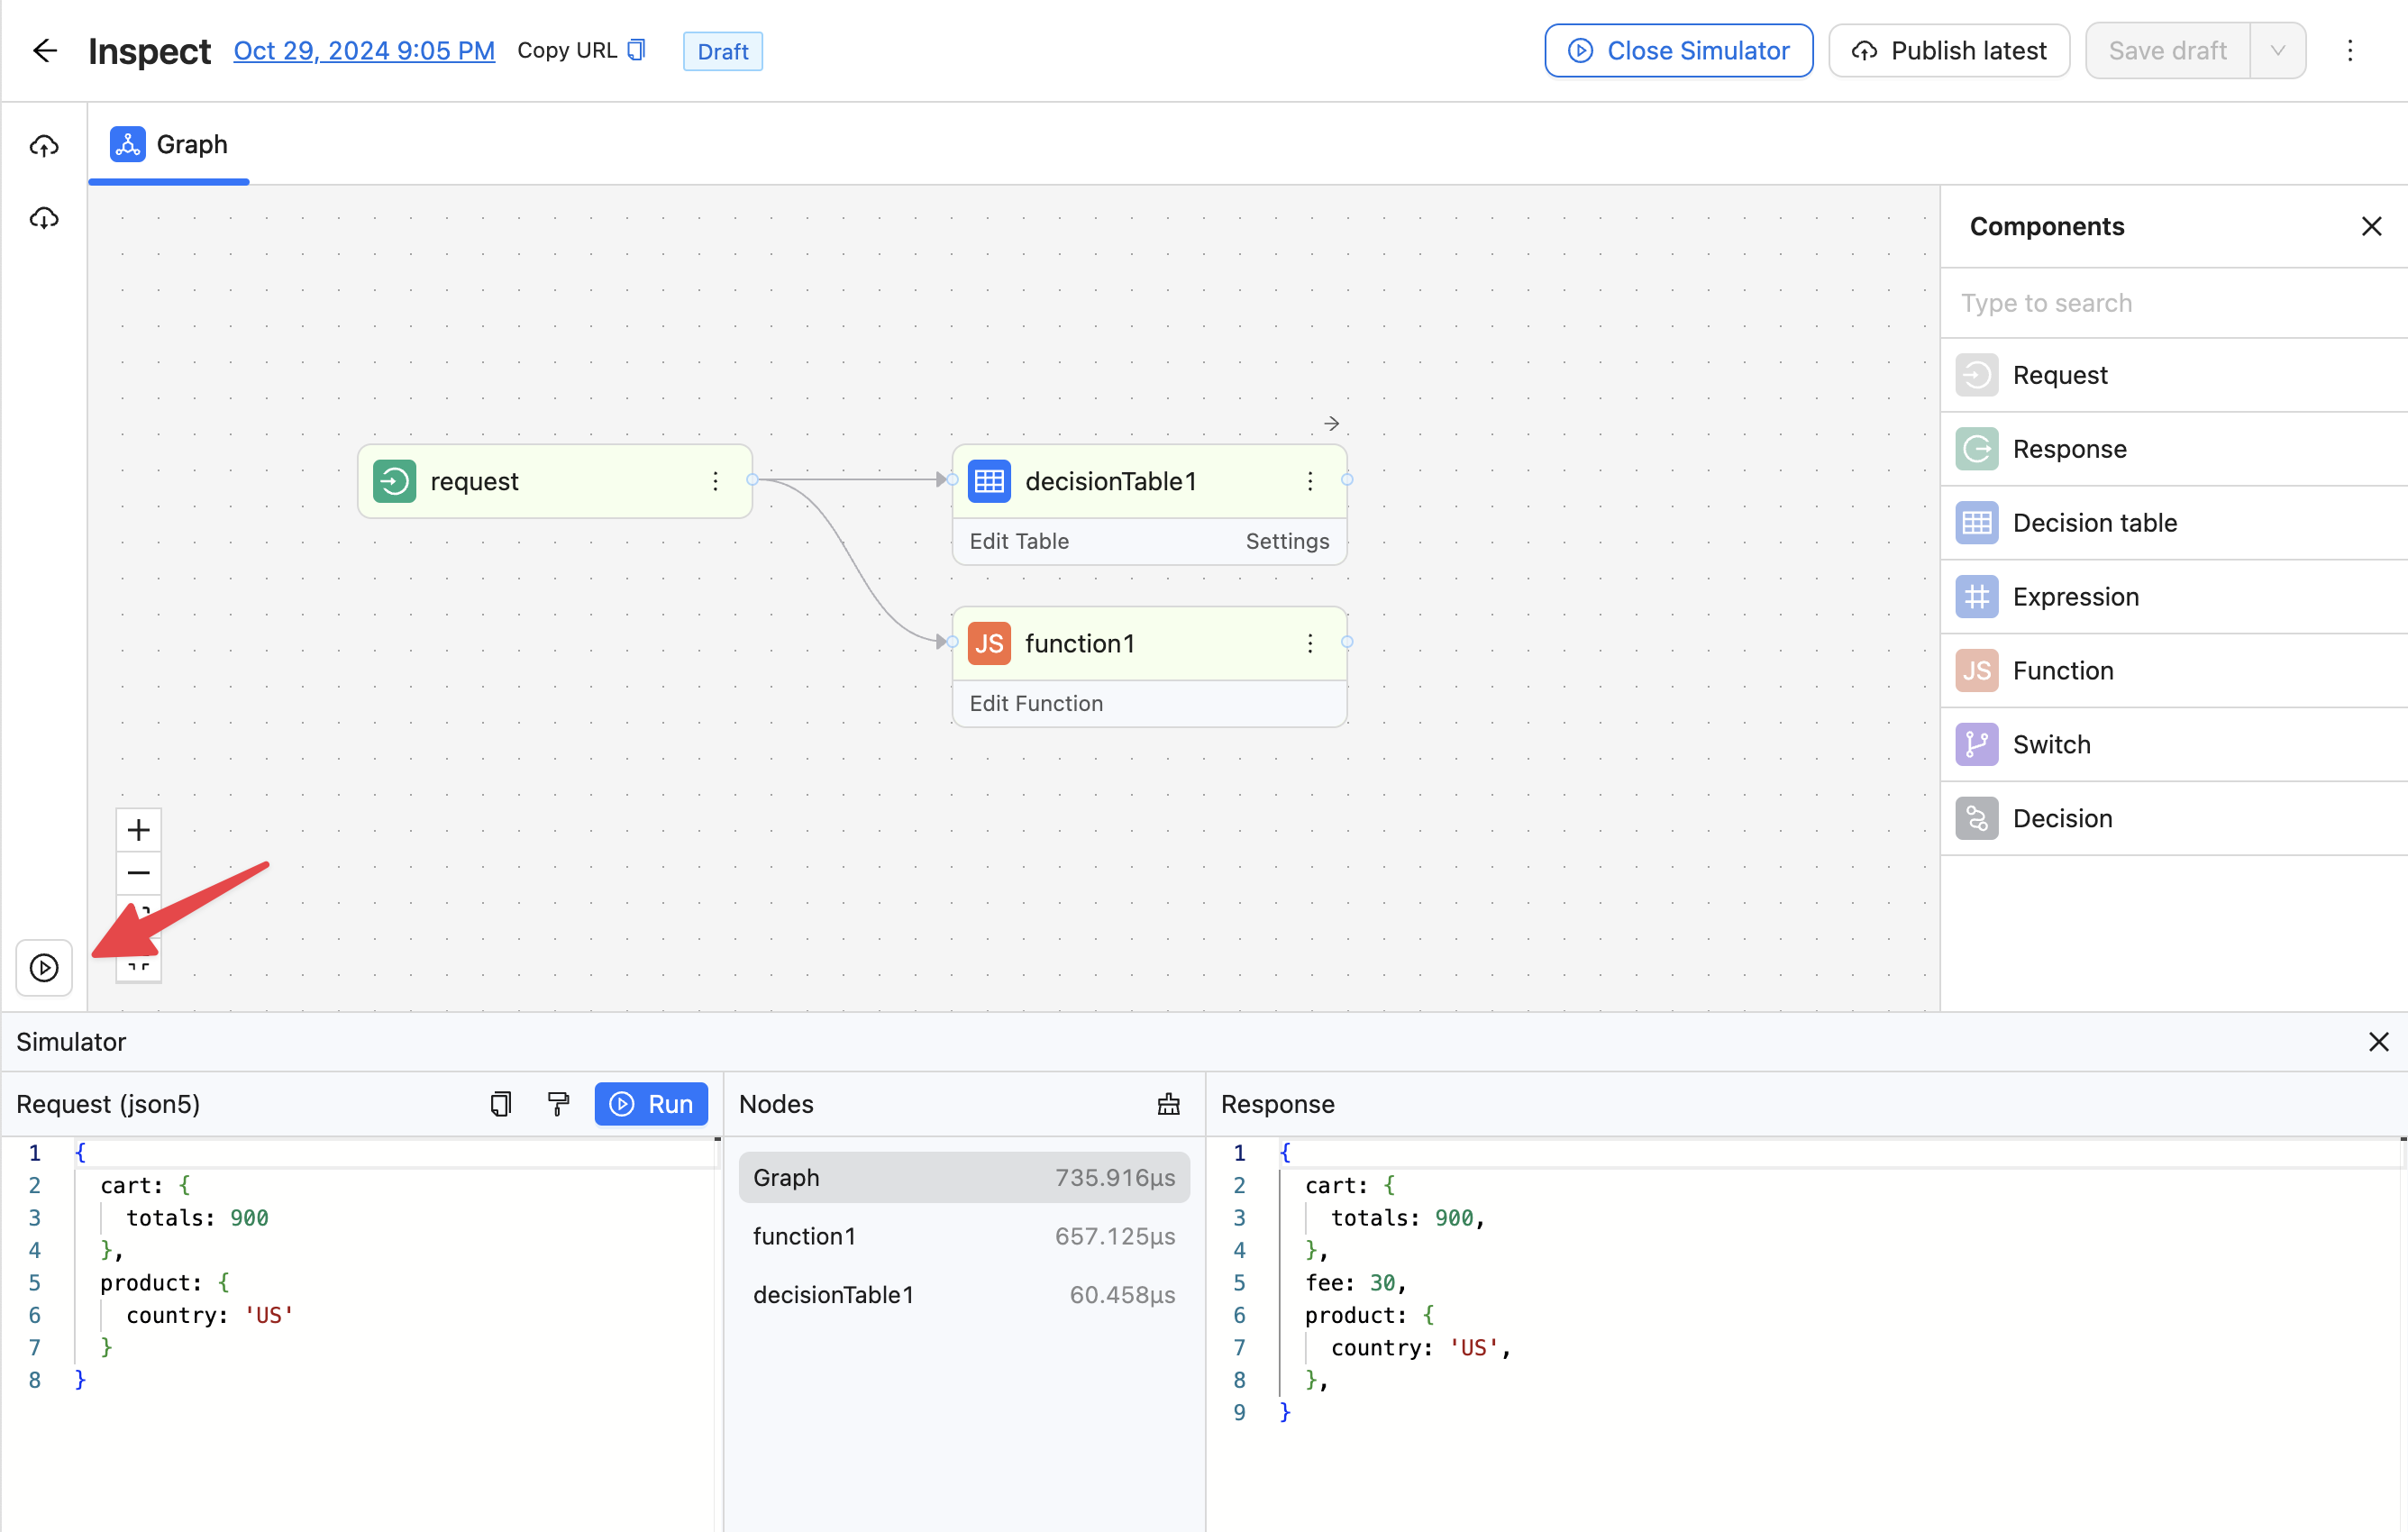Viewport: 2408px width, 1532px height.
Task: Focus the Type to search field
Action: click(2174, 303)
